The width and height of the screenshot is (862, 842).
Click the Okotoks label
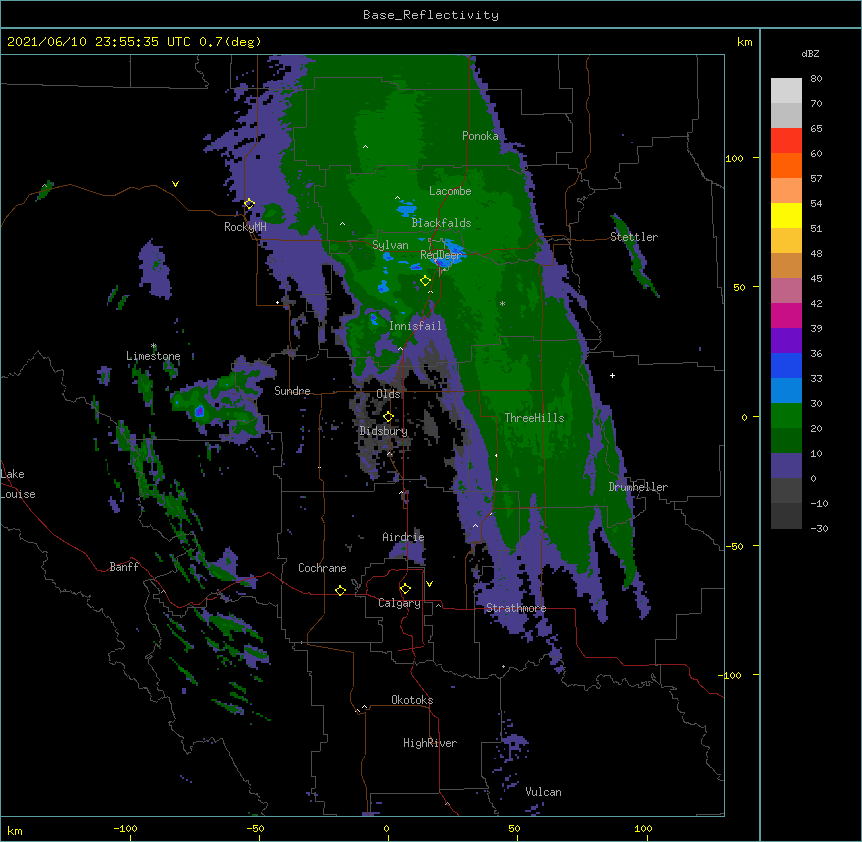point(412,700)
